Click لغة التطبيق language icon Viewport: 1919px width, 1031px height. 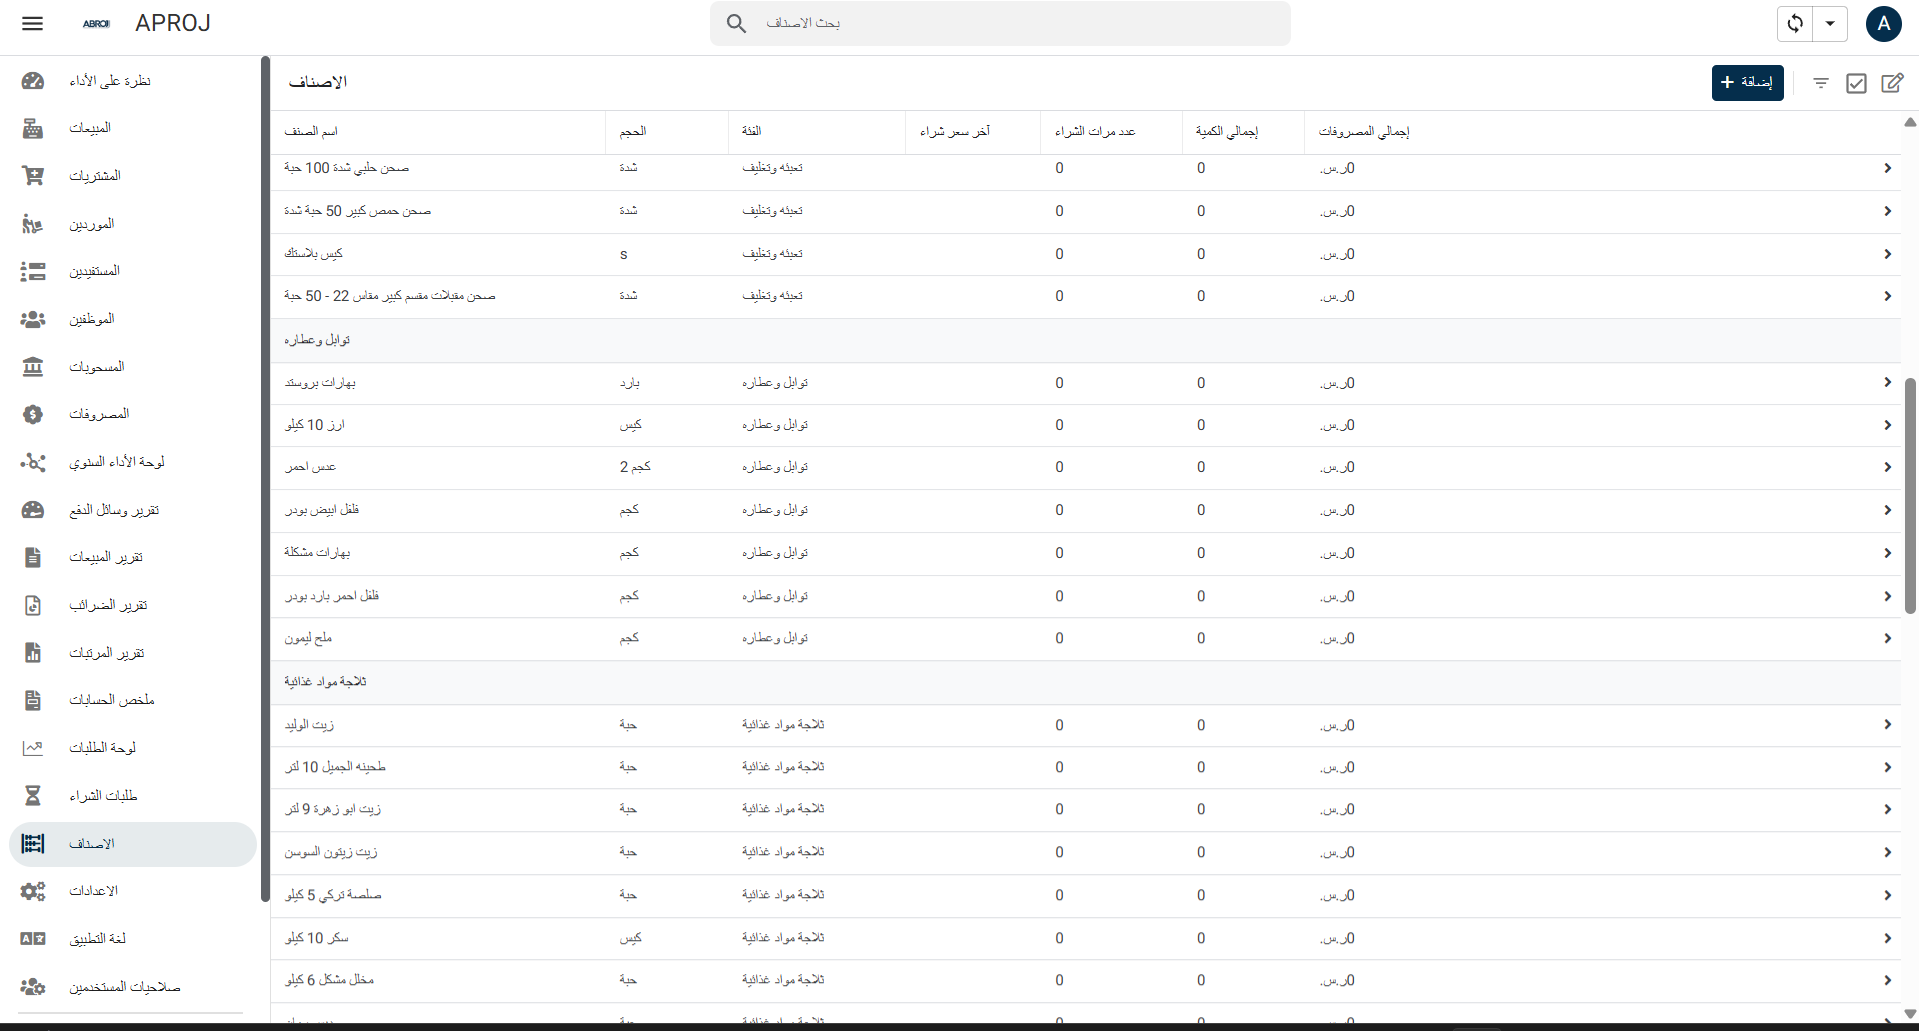(x=33, y=939)
